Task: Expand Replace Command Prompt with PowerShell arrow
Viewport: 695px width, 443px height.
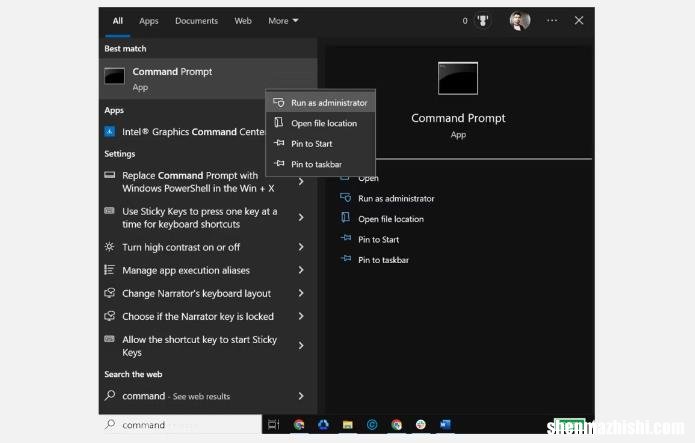Action: tap(301, 181)
